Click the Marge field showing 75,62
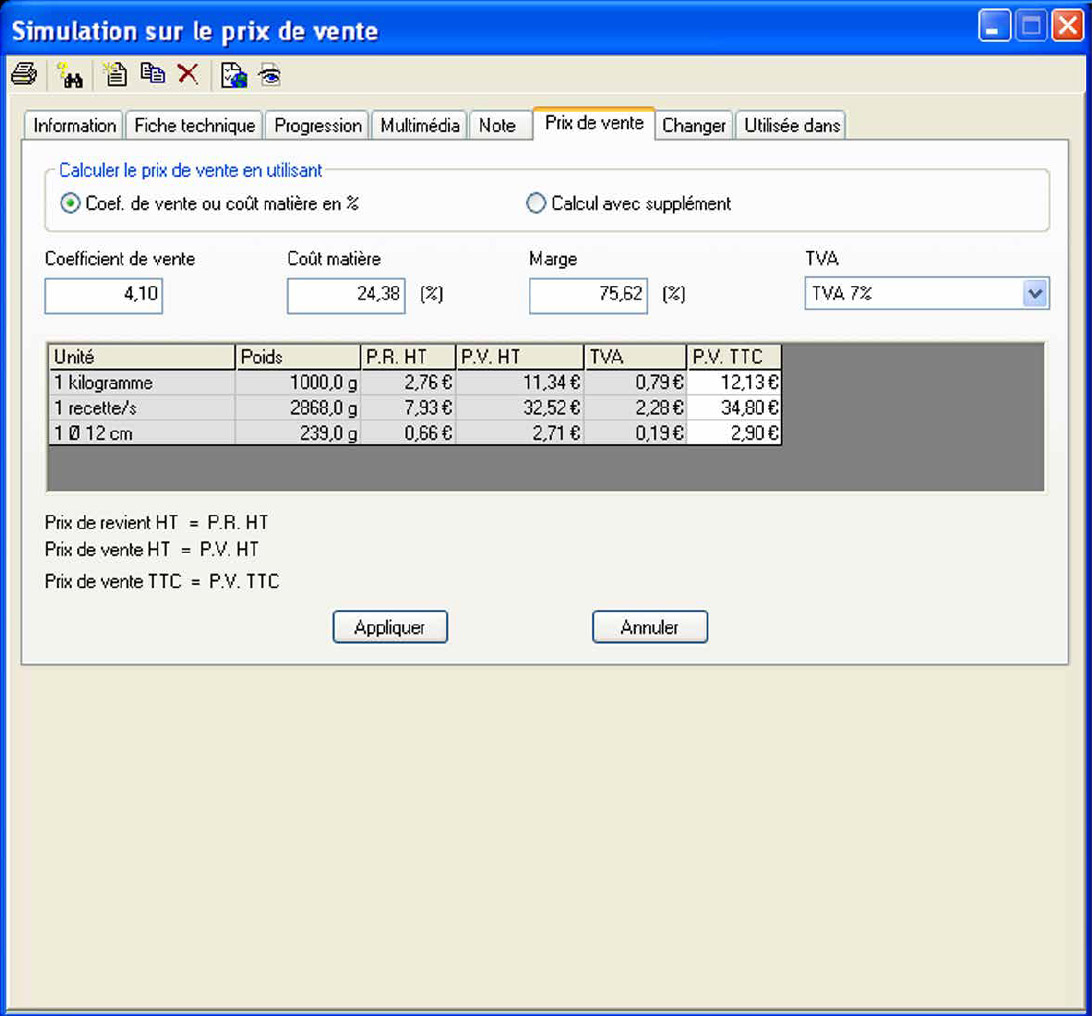1092x1016 pixels. [588, 295]
